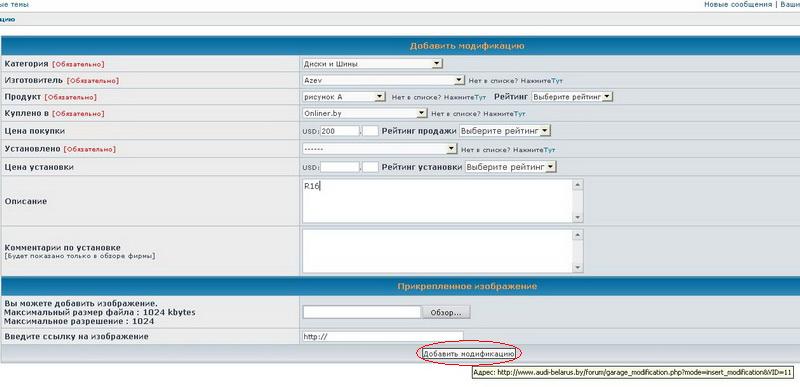The width and height of the screenshot is (800, 387).
Task: Click the Описание scrollbar down arrow
Action: (x=578, y=218)
